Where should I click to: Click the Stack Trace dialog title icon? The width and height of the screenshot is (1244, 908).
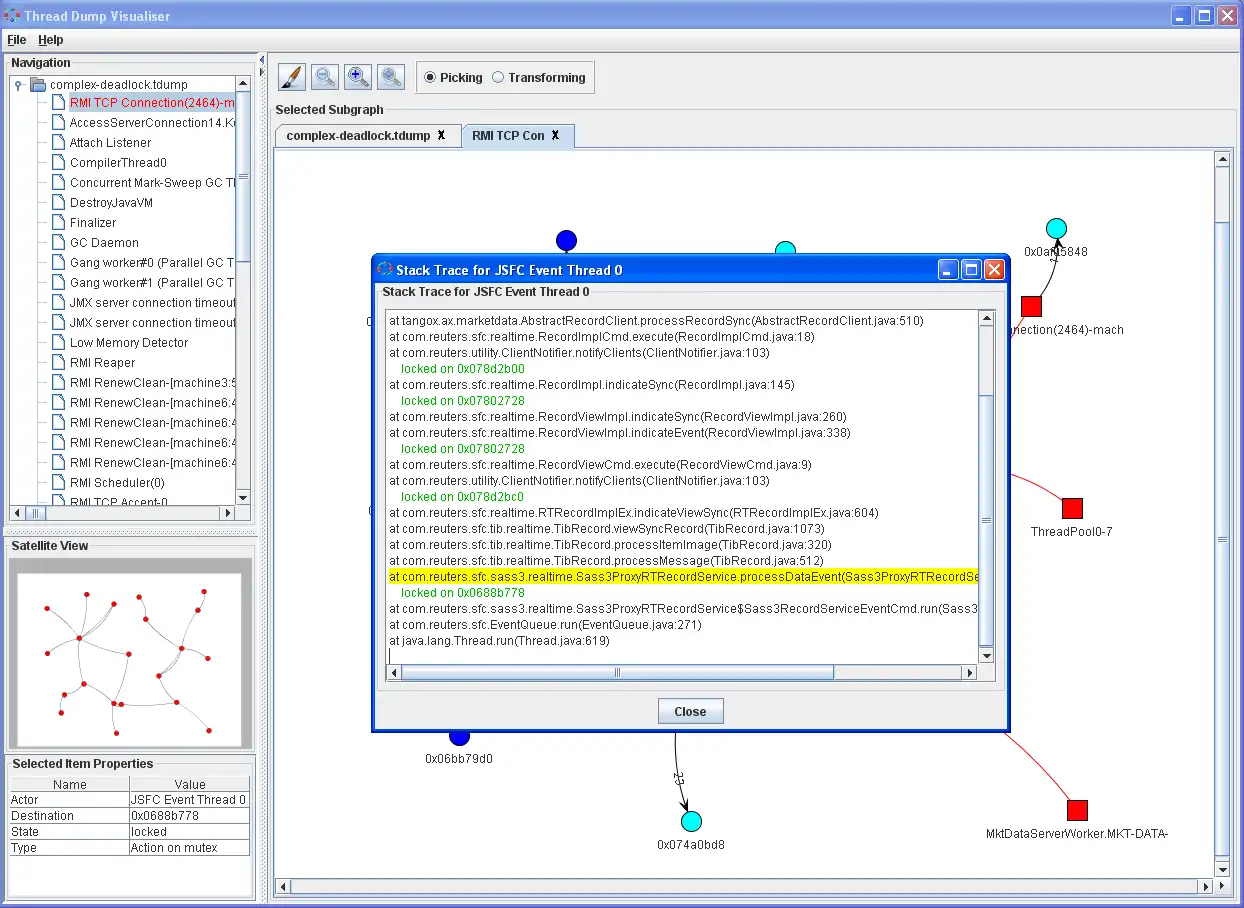tap(384, 269)
